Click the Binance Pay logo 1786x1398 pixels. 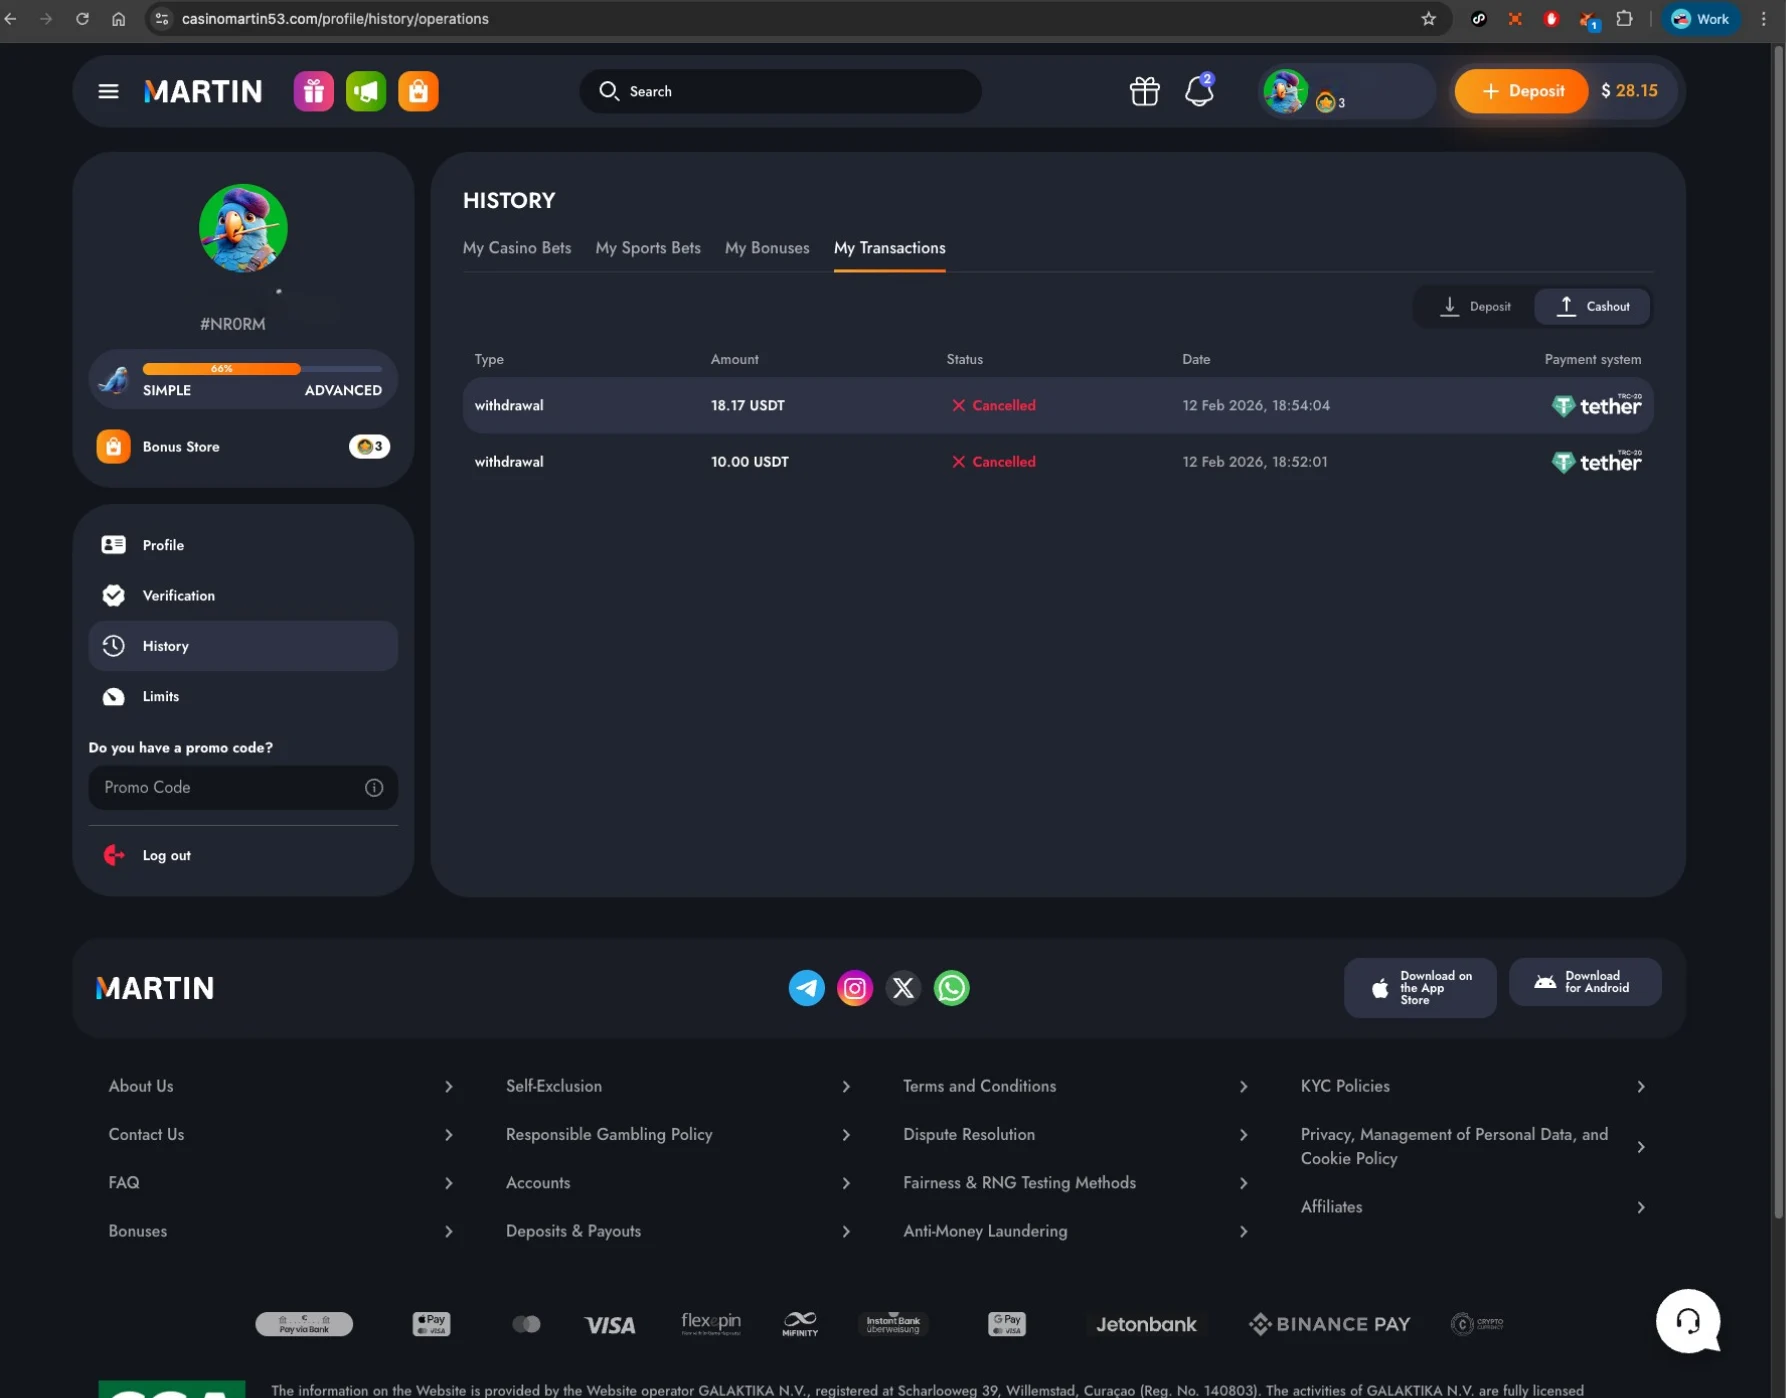tap(1329, 1325)
